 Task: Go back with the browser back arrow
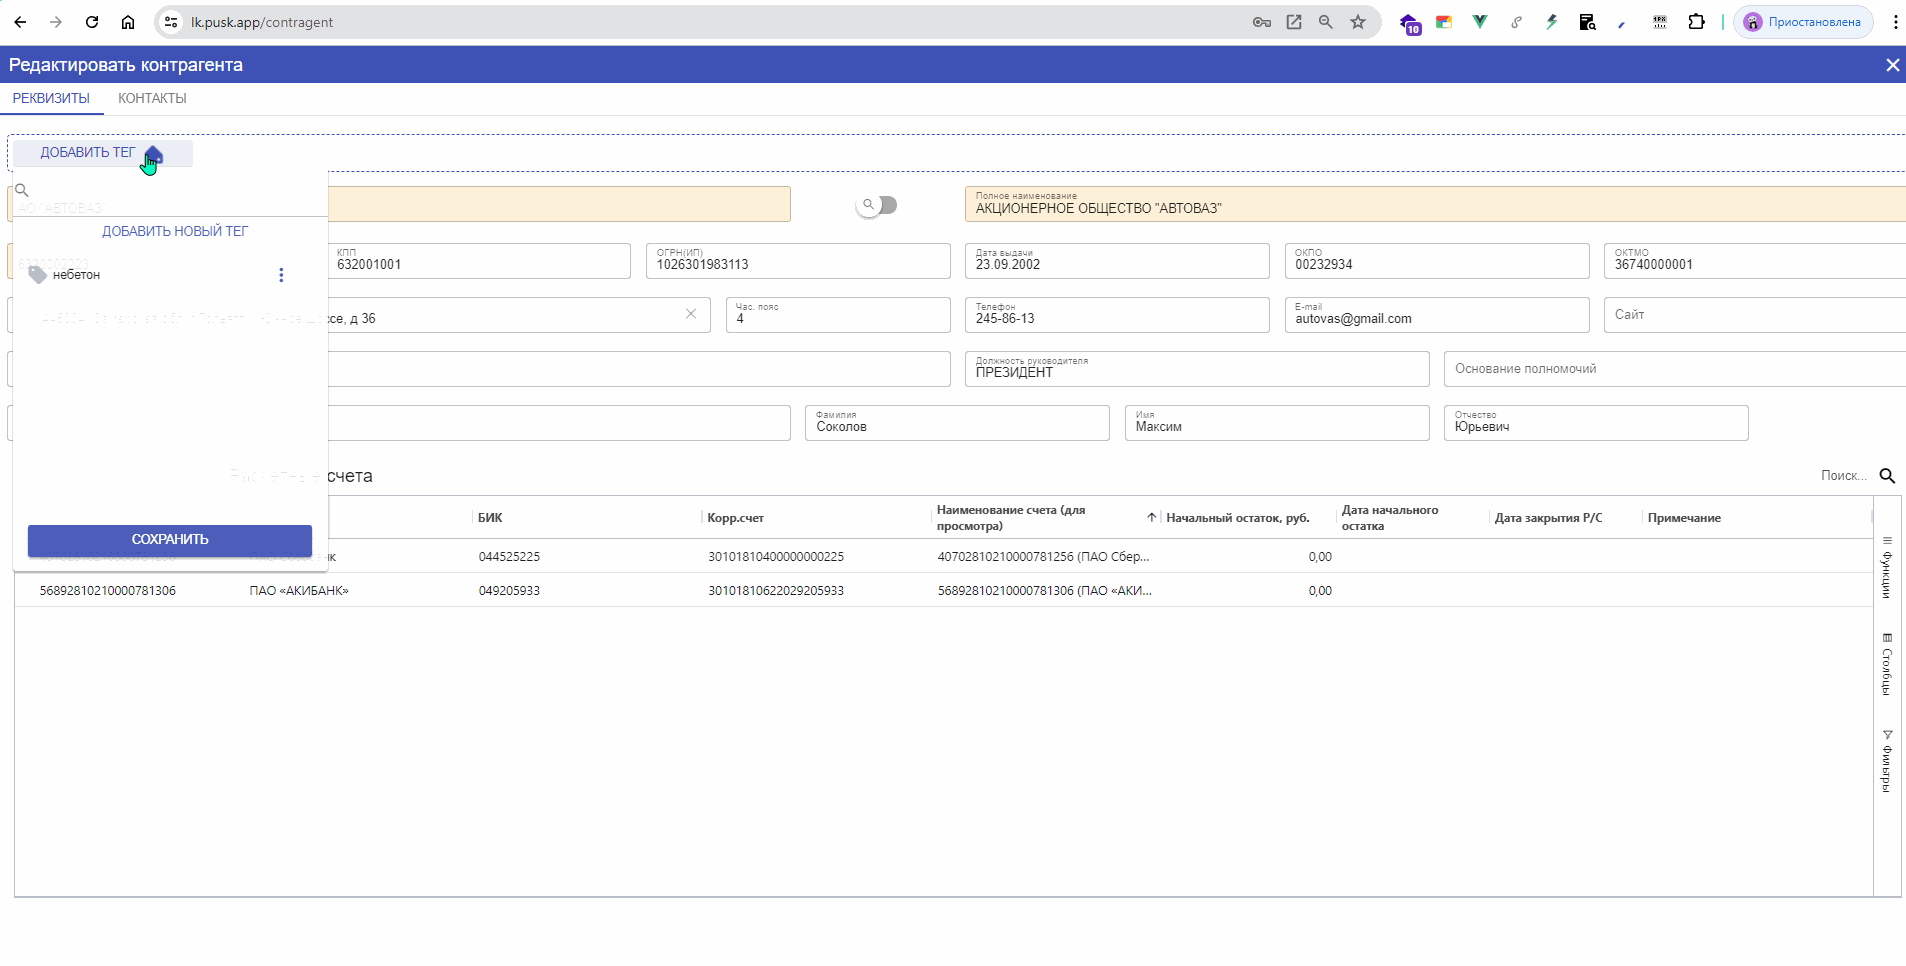point(20,22)
